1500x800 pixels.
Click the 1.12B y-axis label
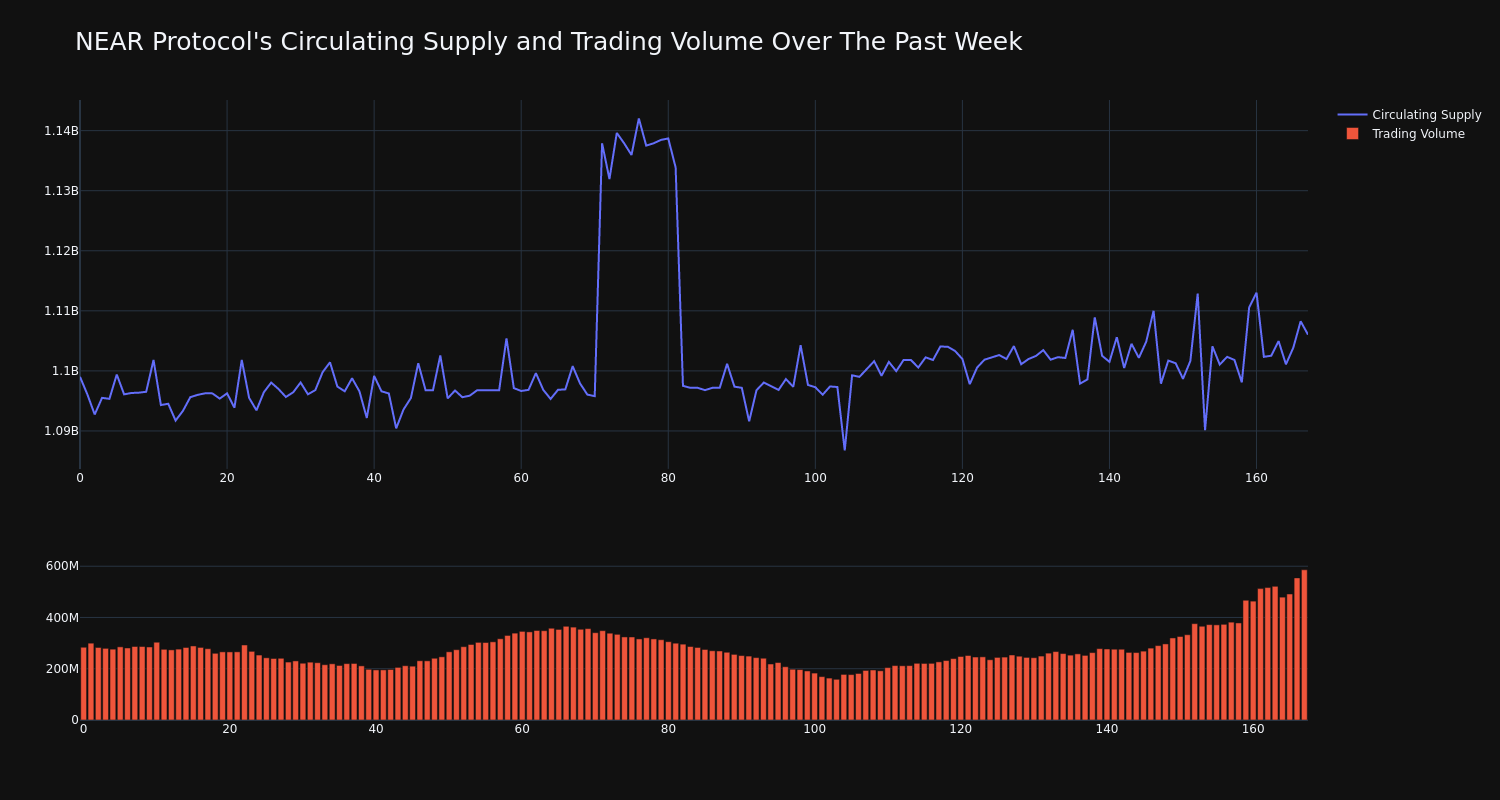61,251
